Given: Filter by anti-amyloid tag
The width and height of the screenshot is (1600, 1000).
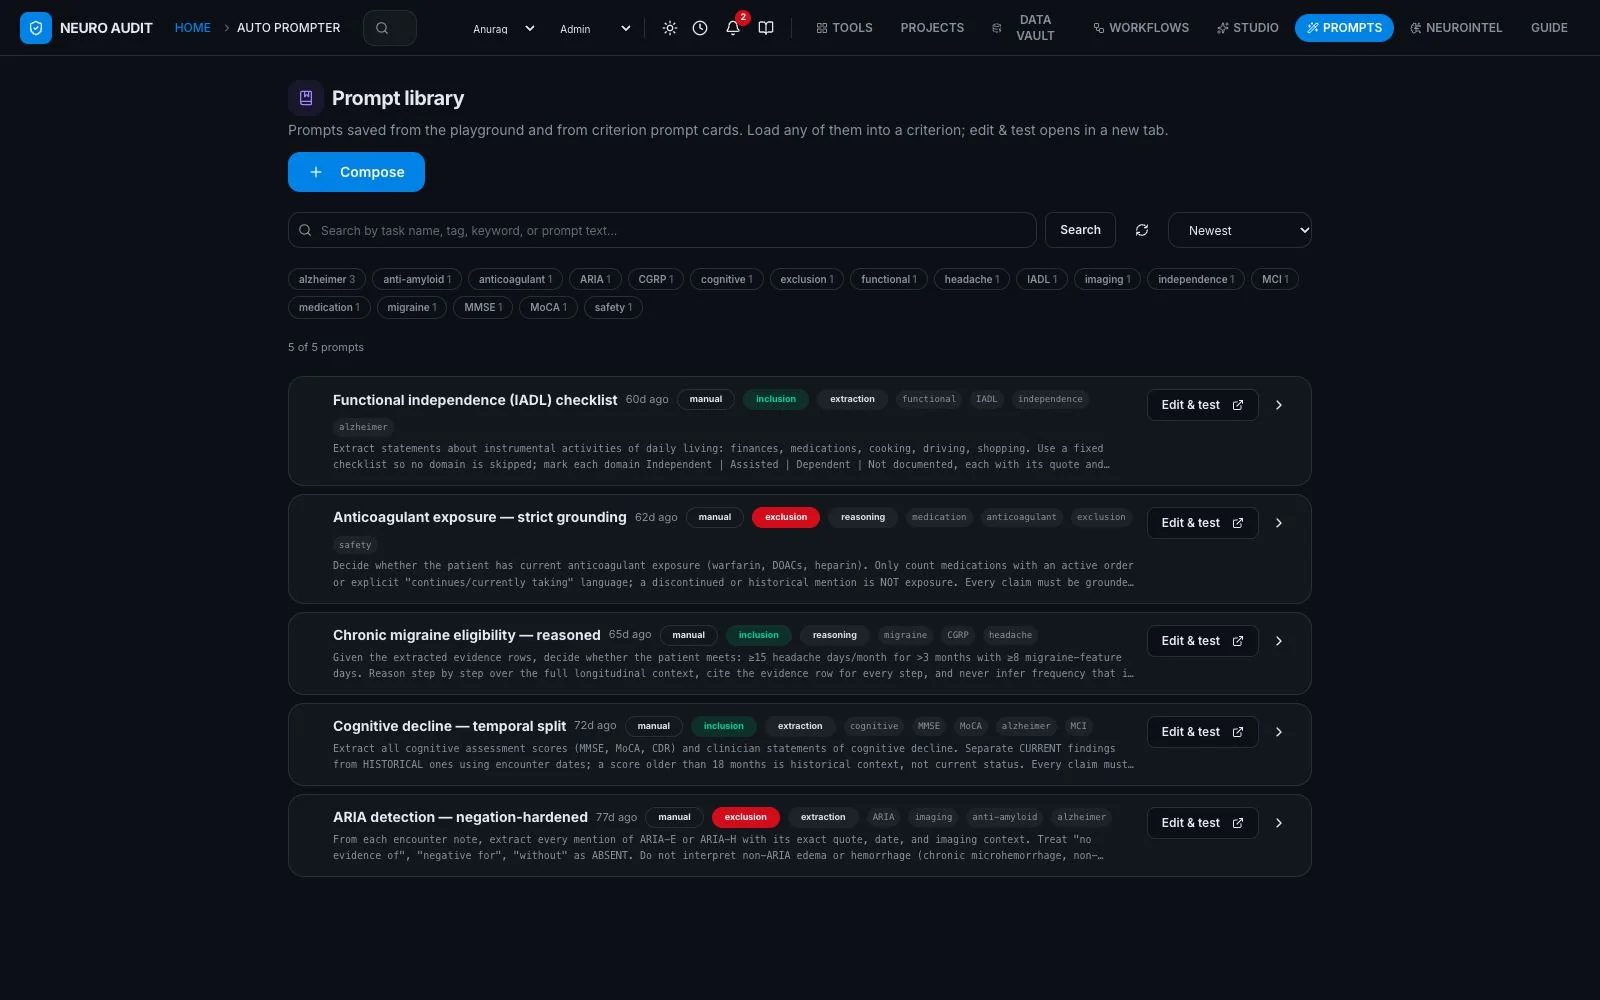Looking at the screenshot, I should click(417, 279).
